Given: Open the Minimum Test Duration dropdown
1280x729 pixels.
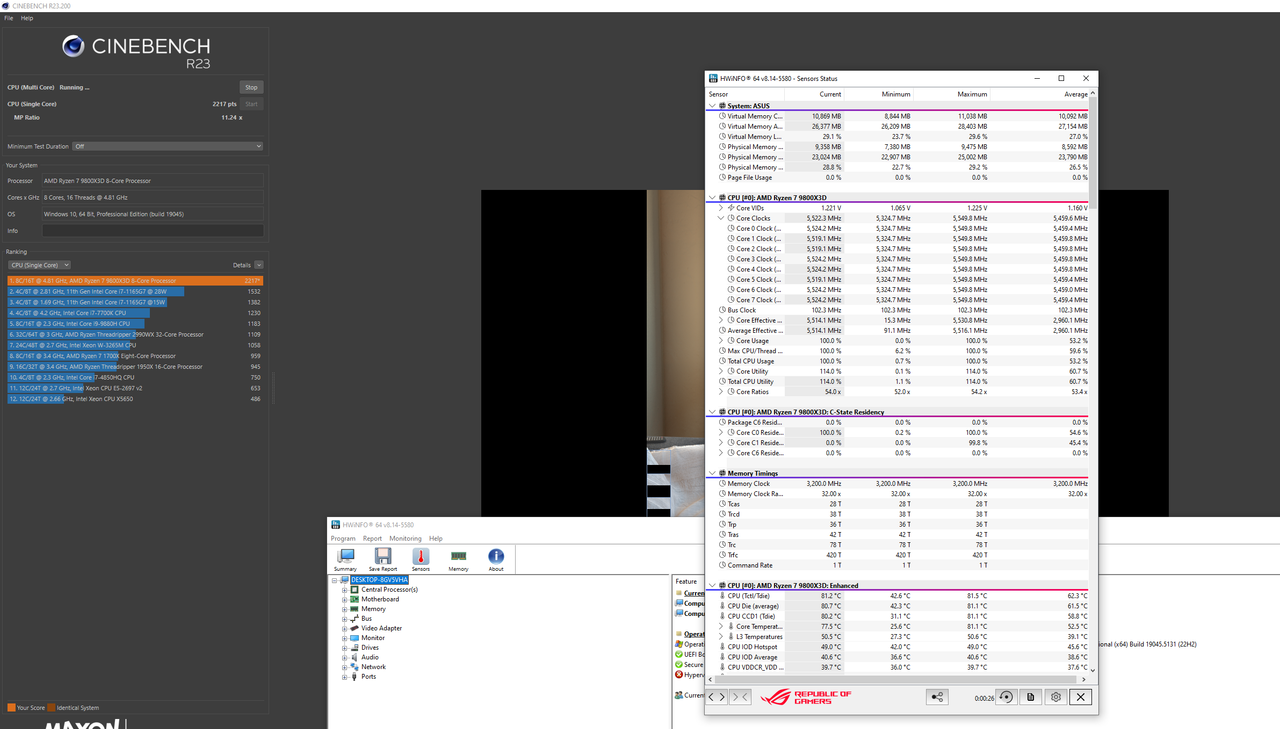Looking at the screenshot, I should (167, 146).
